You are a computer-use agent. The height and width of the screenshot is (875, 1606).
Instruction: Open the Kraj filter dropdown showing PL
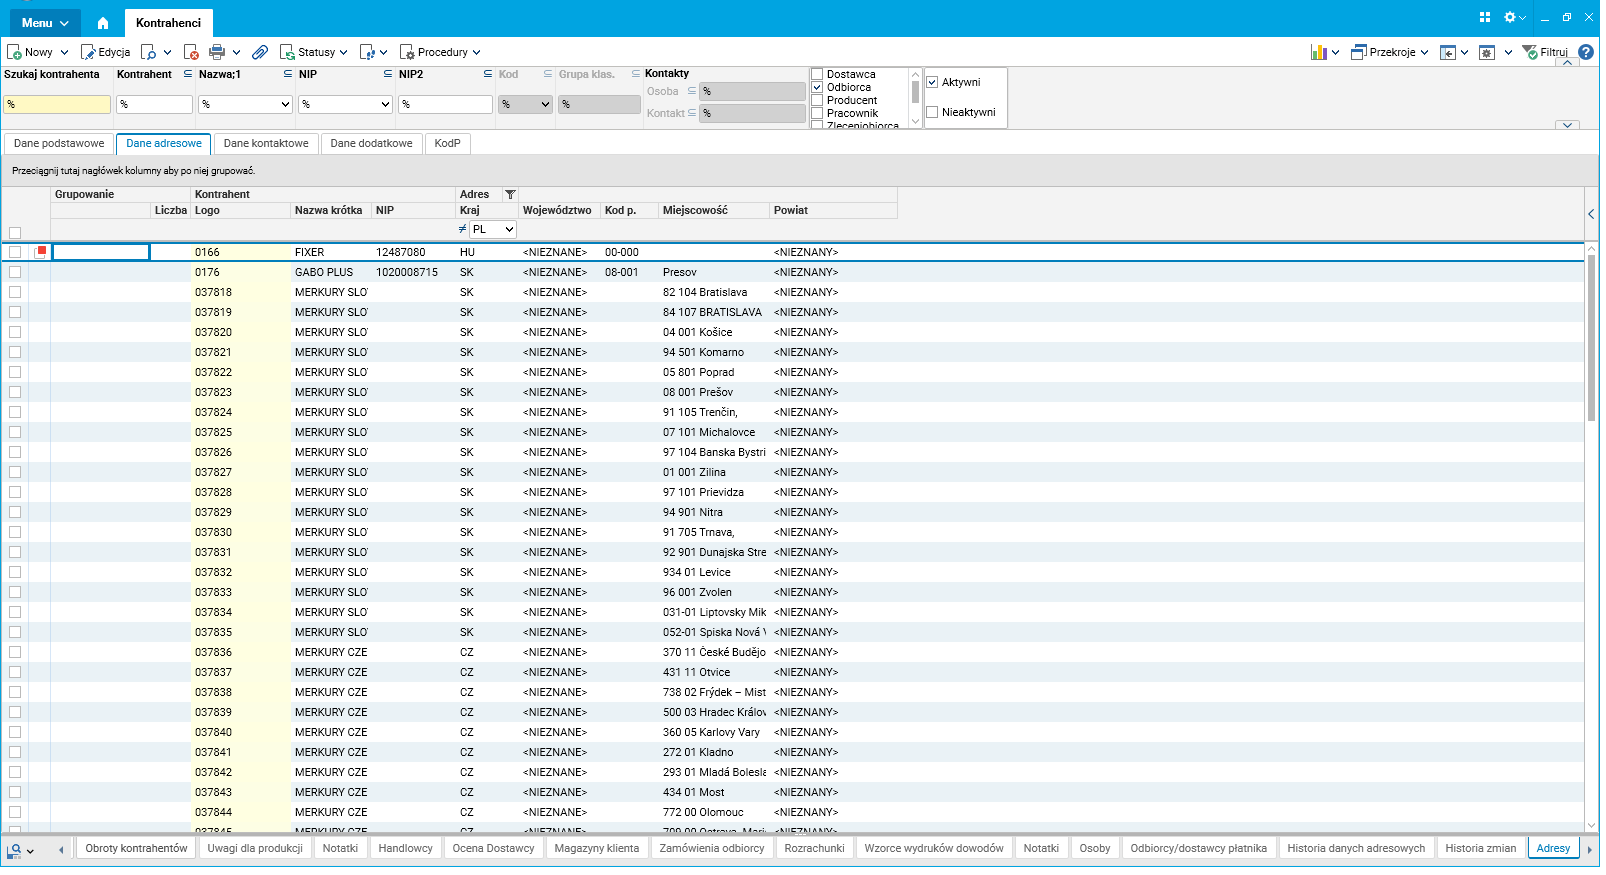click(x=494, y=230)
